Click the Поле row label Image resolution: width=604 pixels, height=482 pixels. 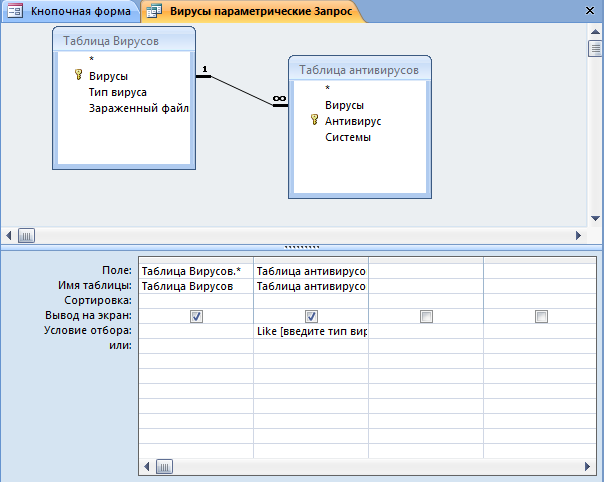pyautogui.click(x=116, y=270)
